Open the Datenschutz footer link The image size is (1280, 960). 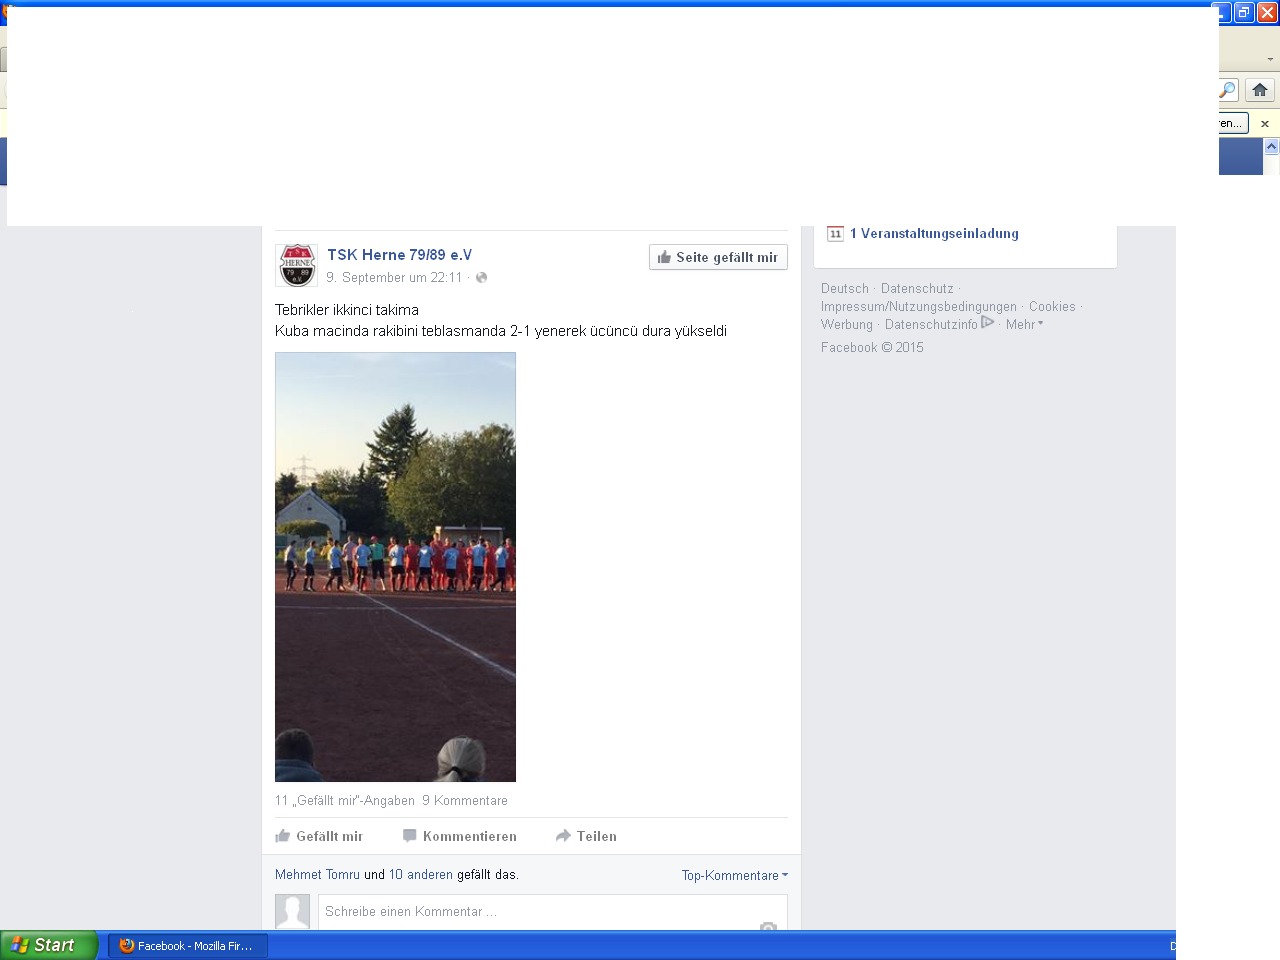[x=917, y=289]
